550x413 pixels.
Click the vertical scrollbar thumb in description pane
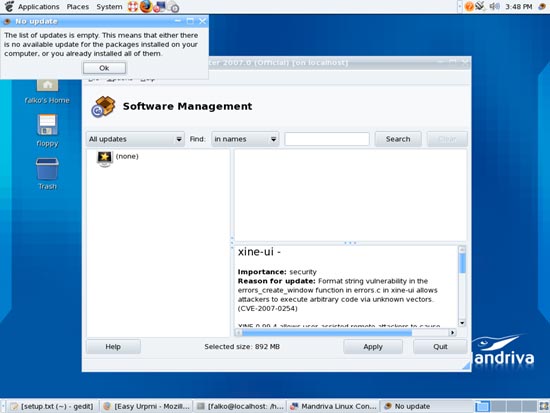(x=462, y=263)
